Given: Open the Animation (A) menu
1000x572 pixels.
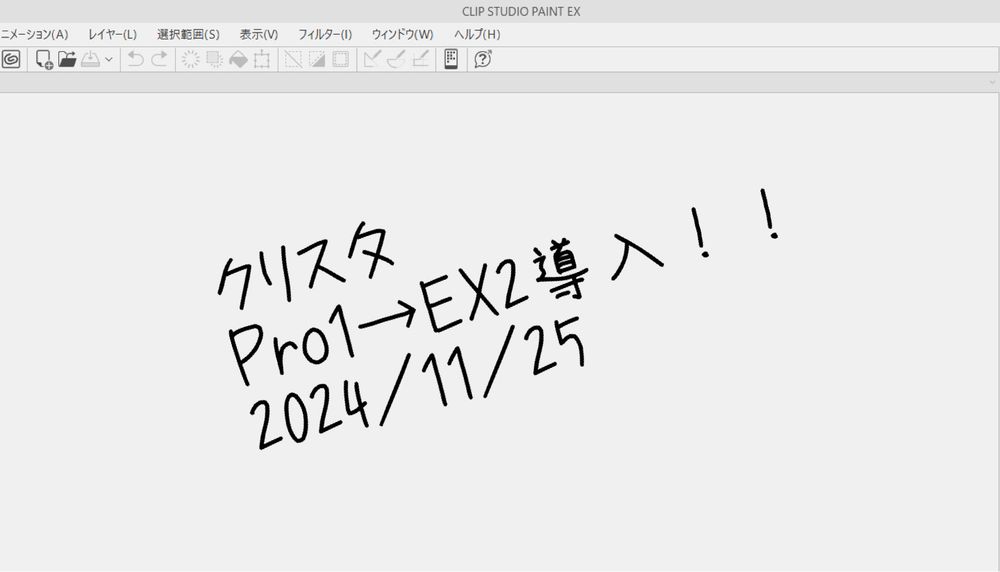Looking at the screenshot, I should pos(34,34).
